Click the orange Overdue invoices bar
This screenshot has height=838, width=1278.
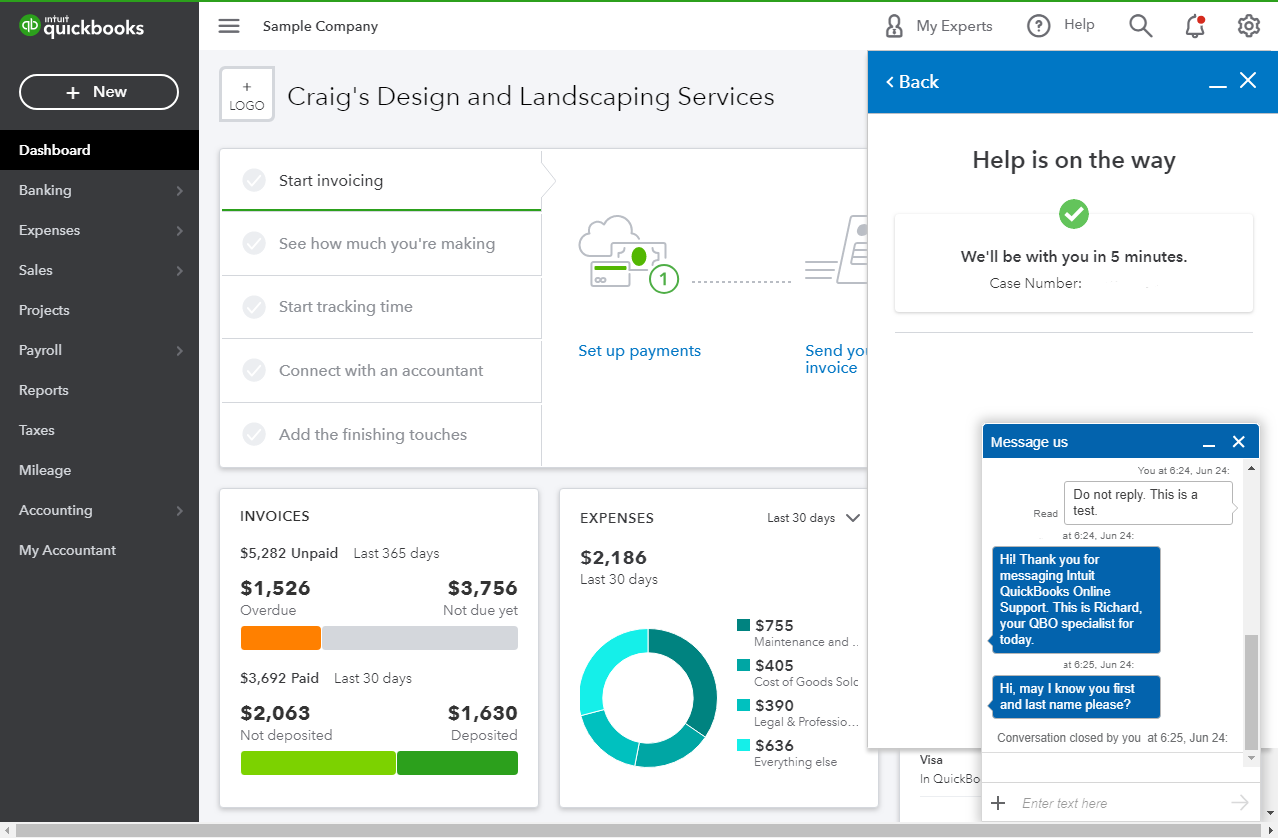click(x=281, y=638)
